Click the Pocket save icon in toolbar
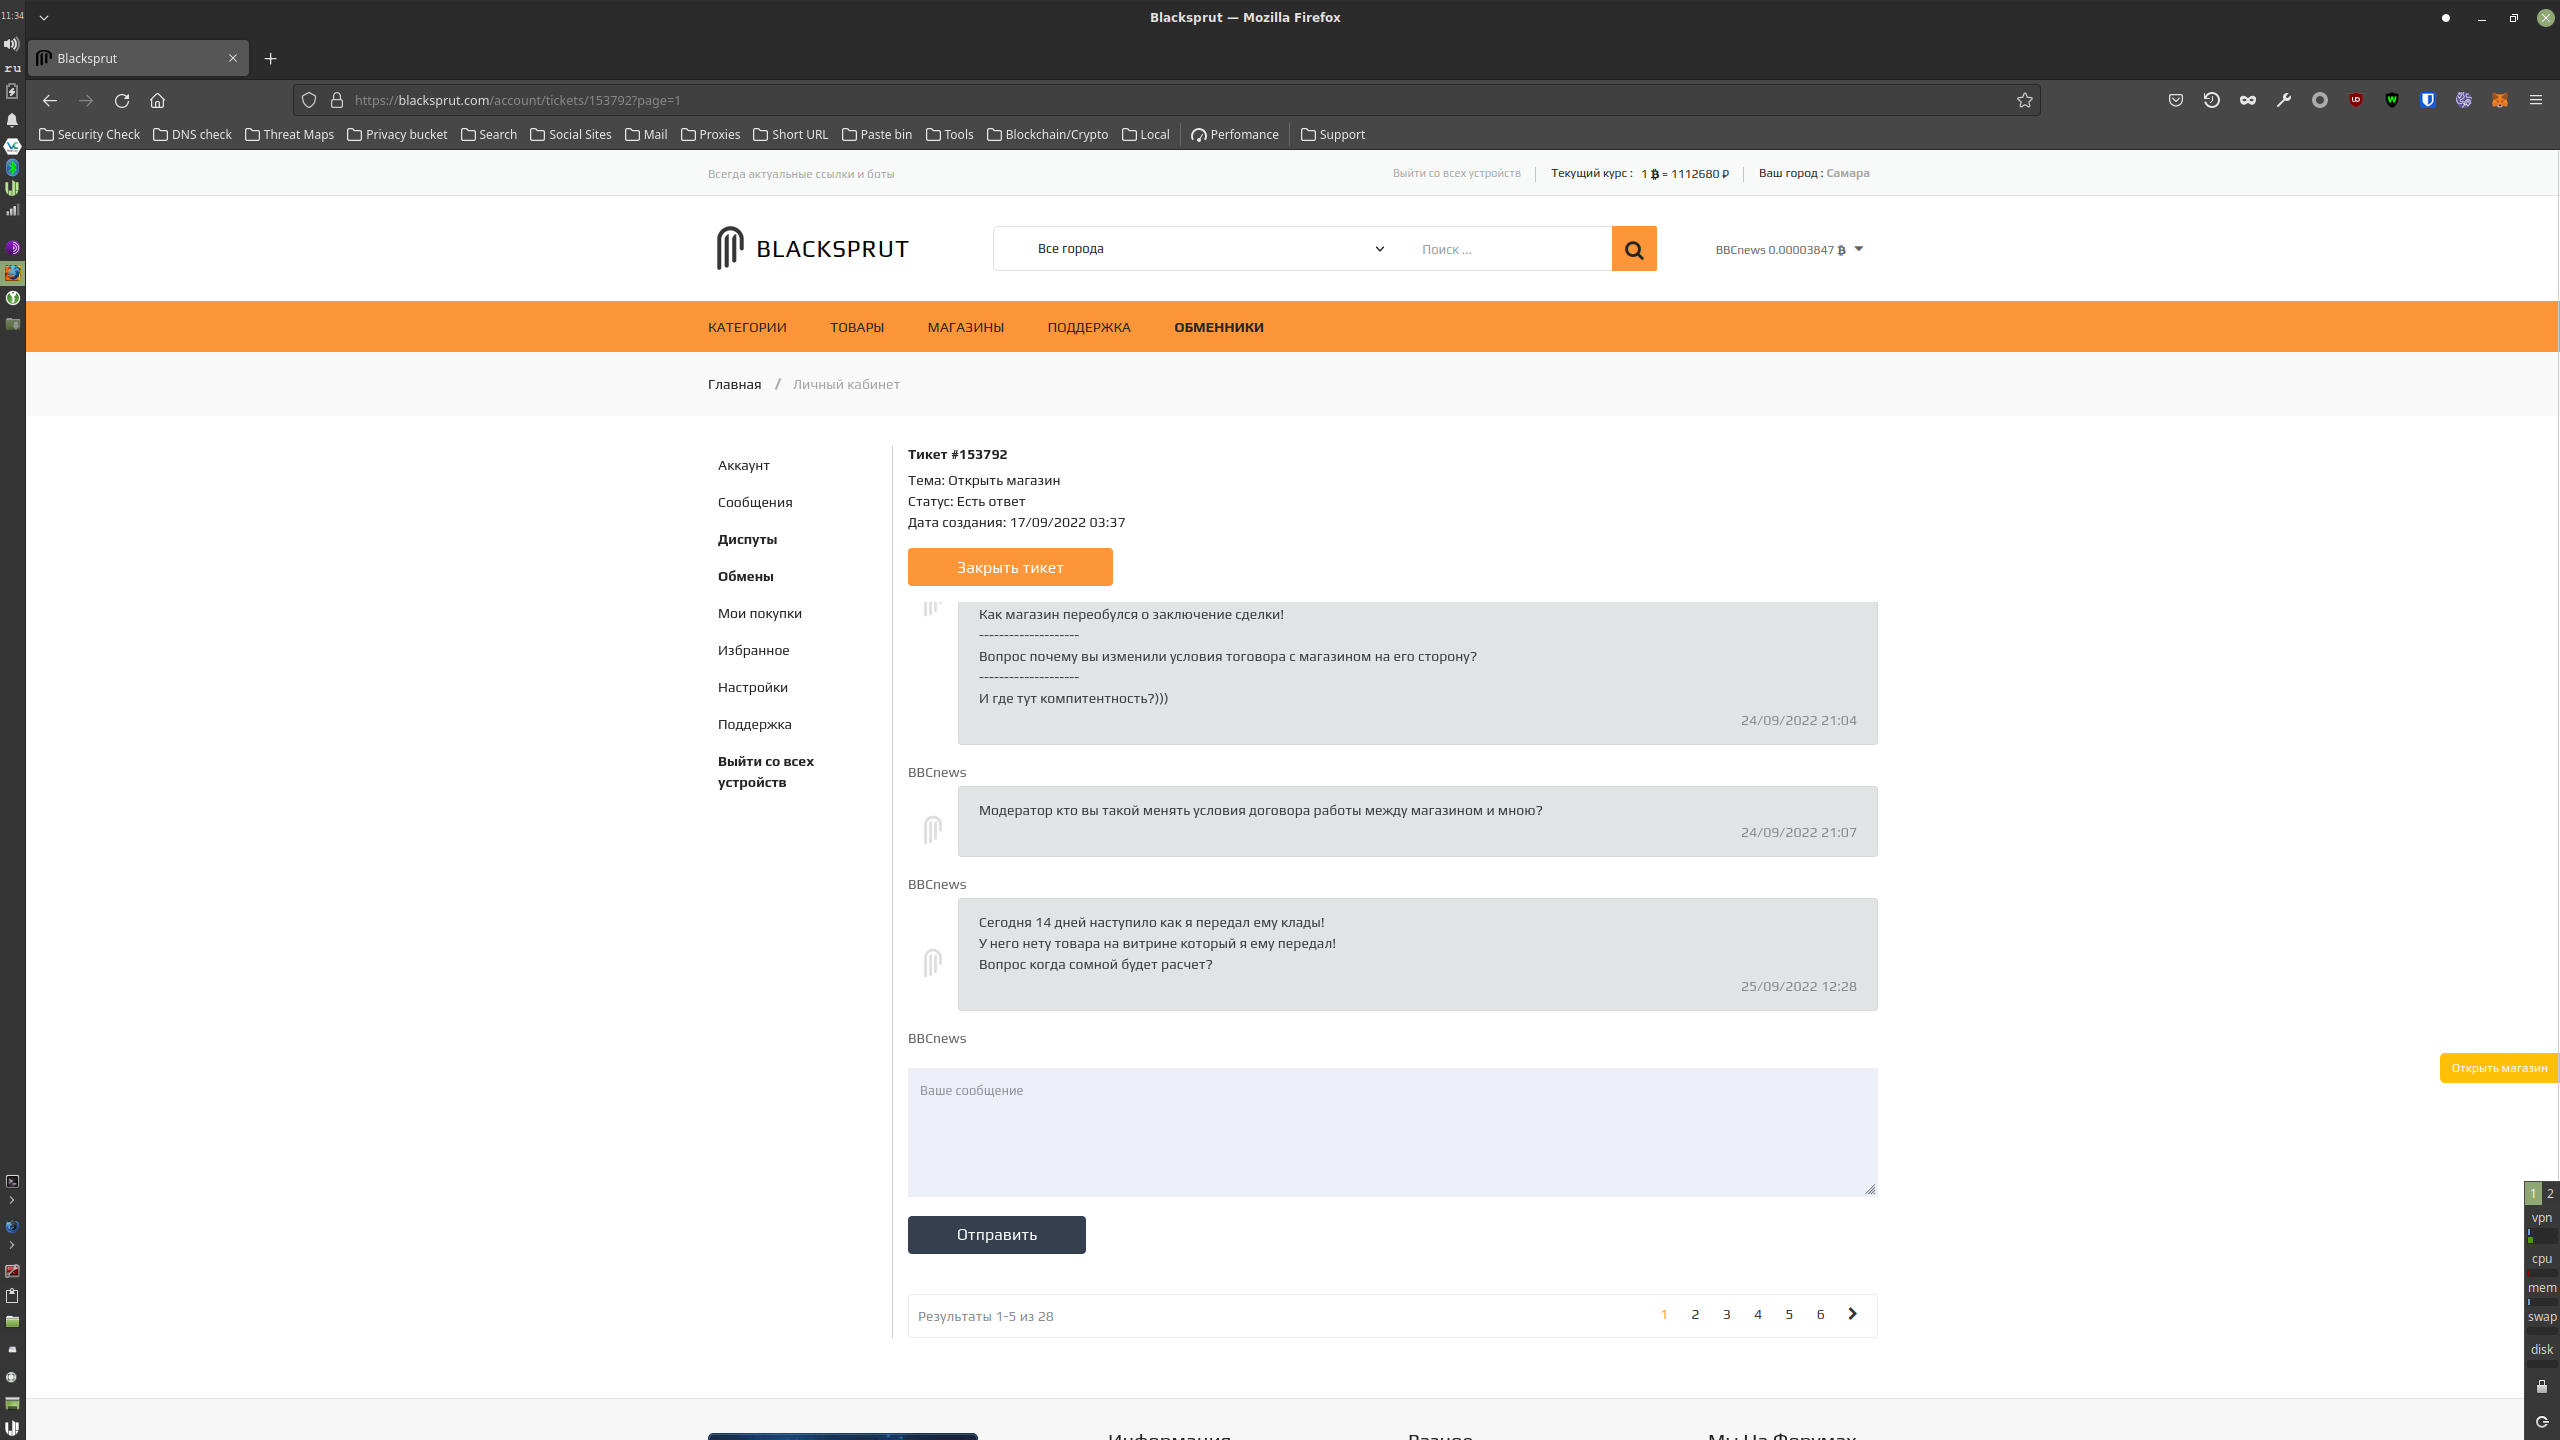Screen dimensions: 2560x1440 click(x=2176, y=100)
